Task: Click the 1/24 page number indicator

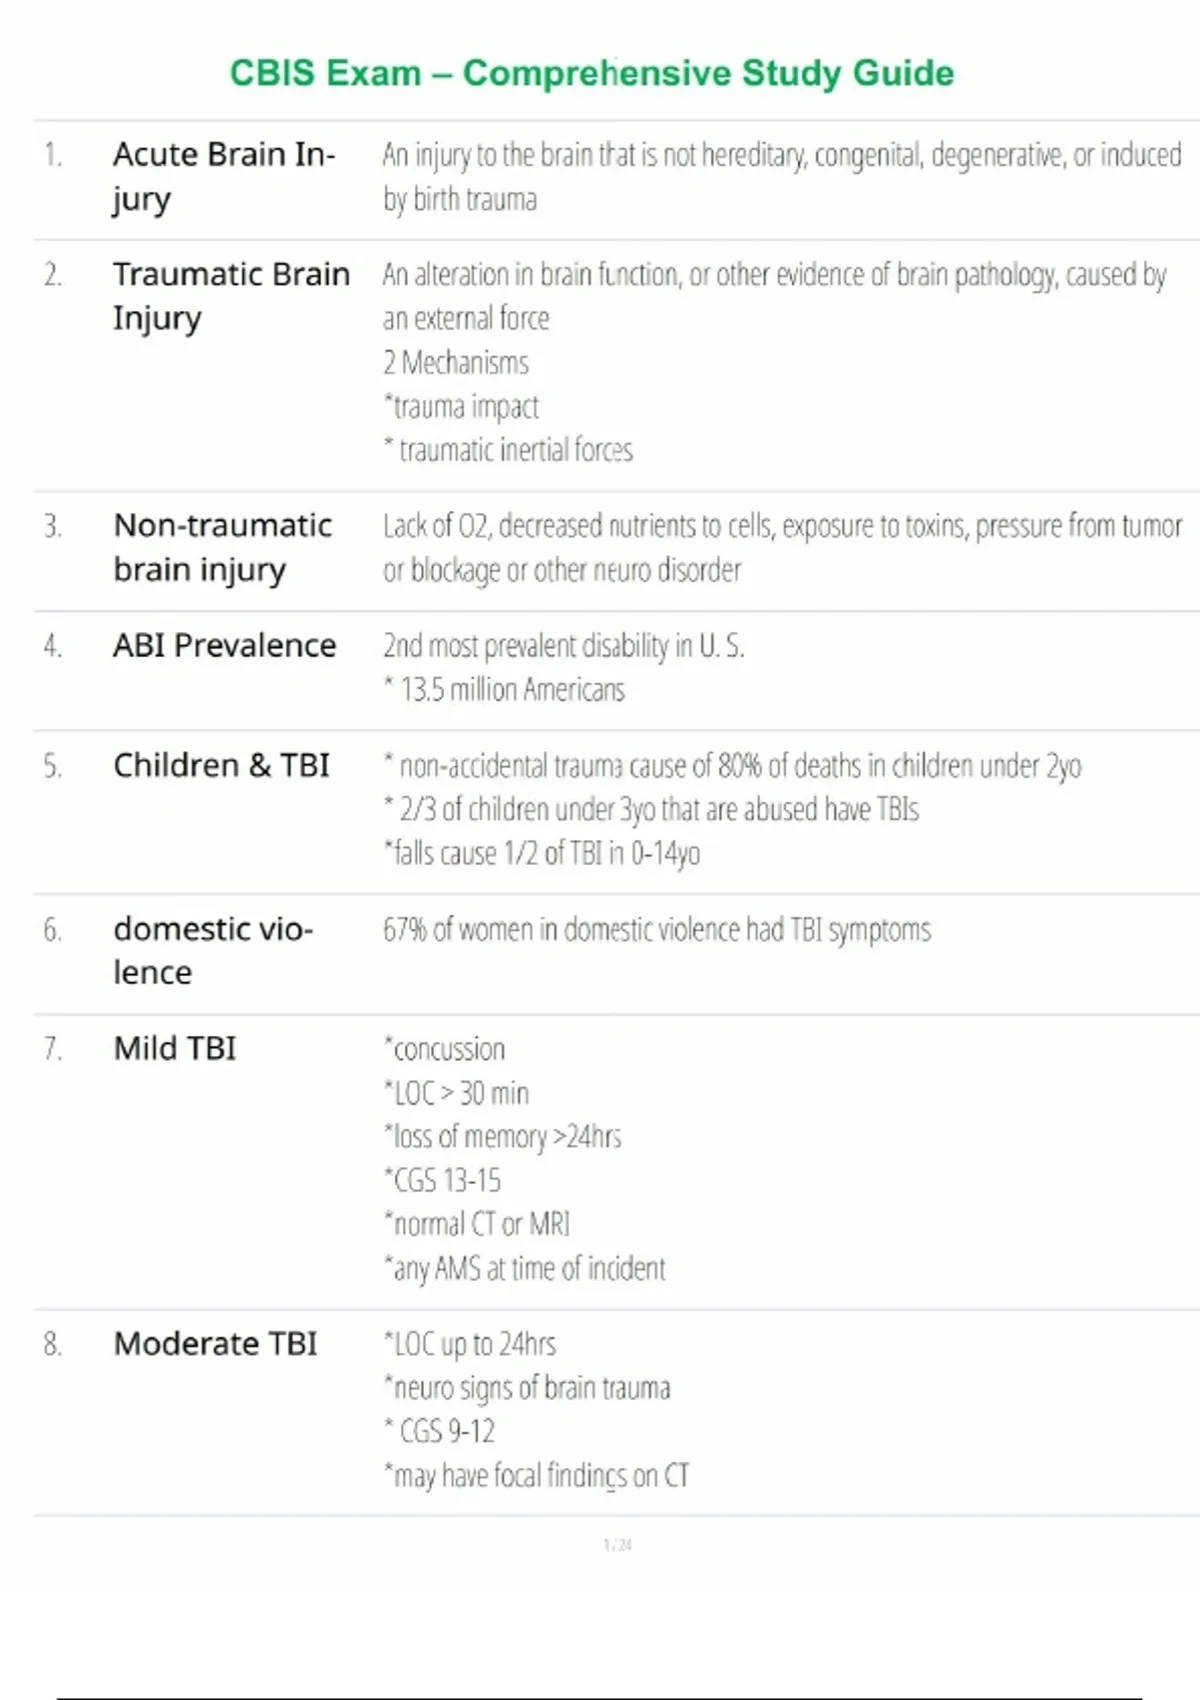Action: (x=617, y=1545)
